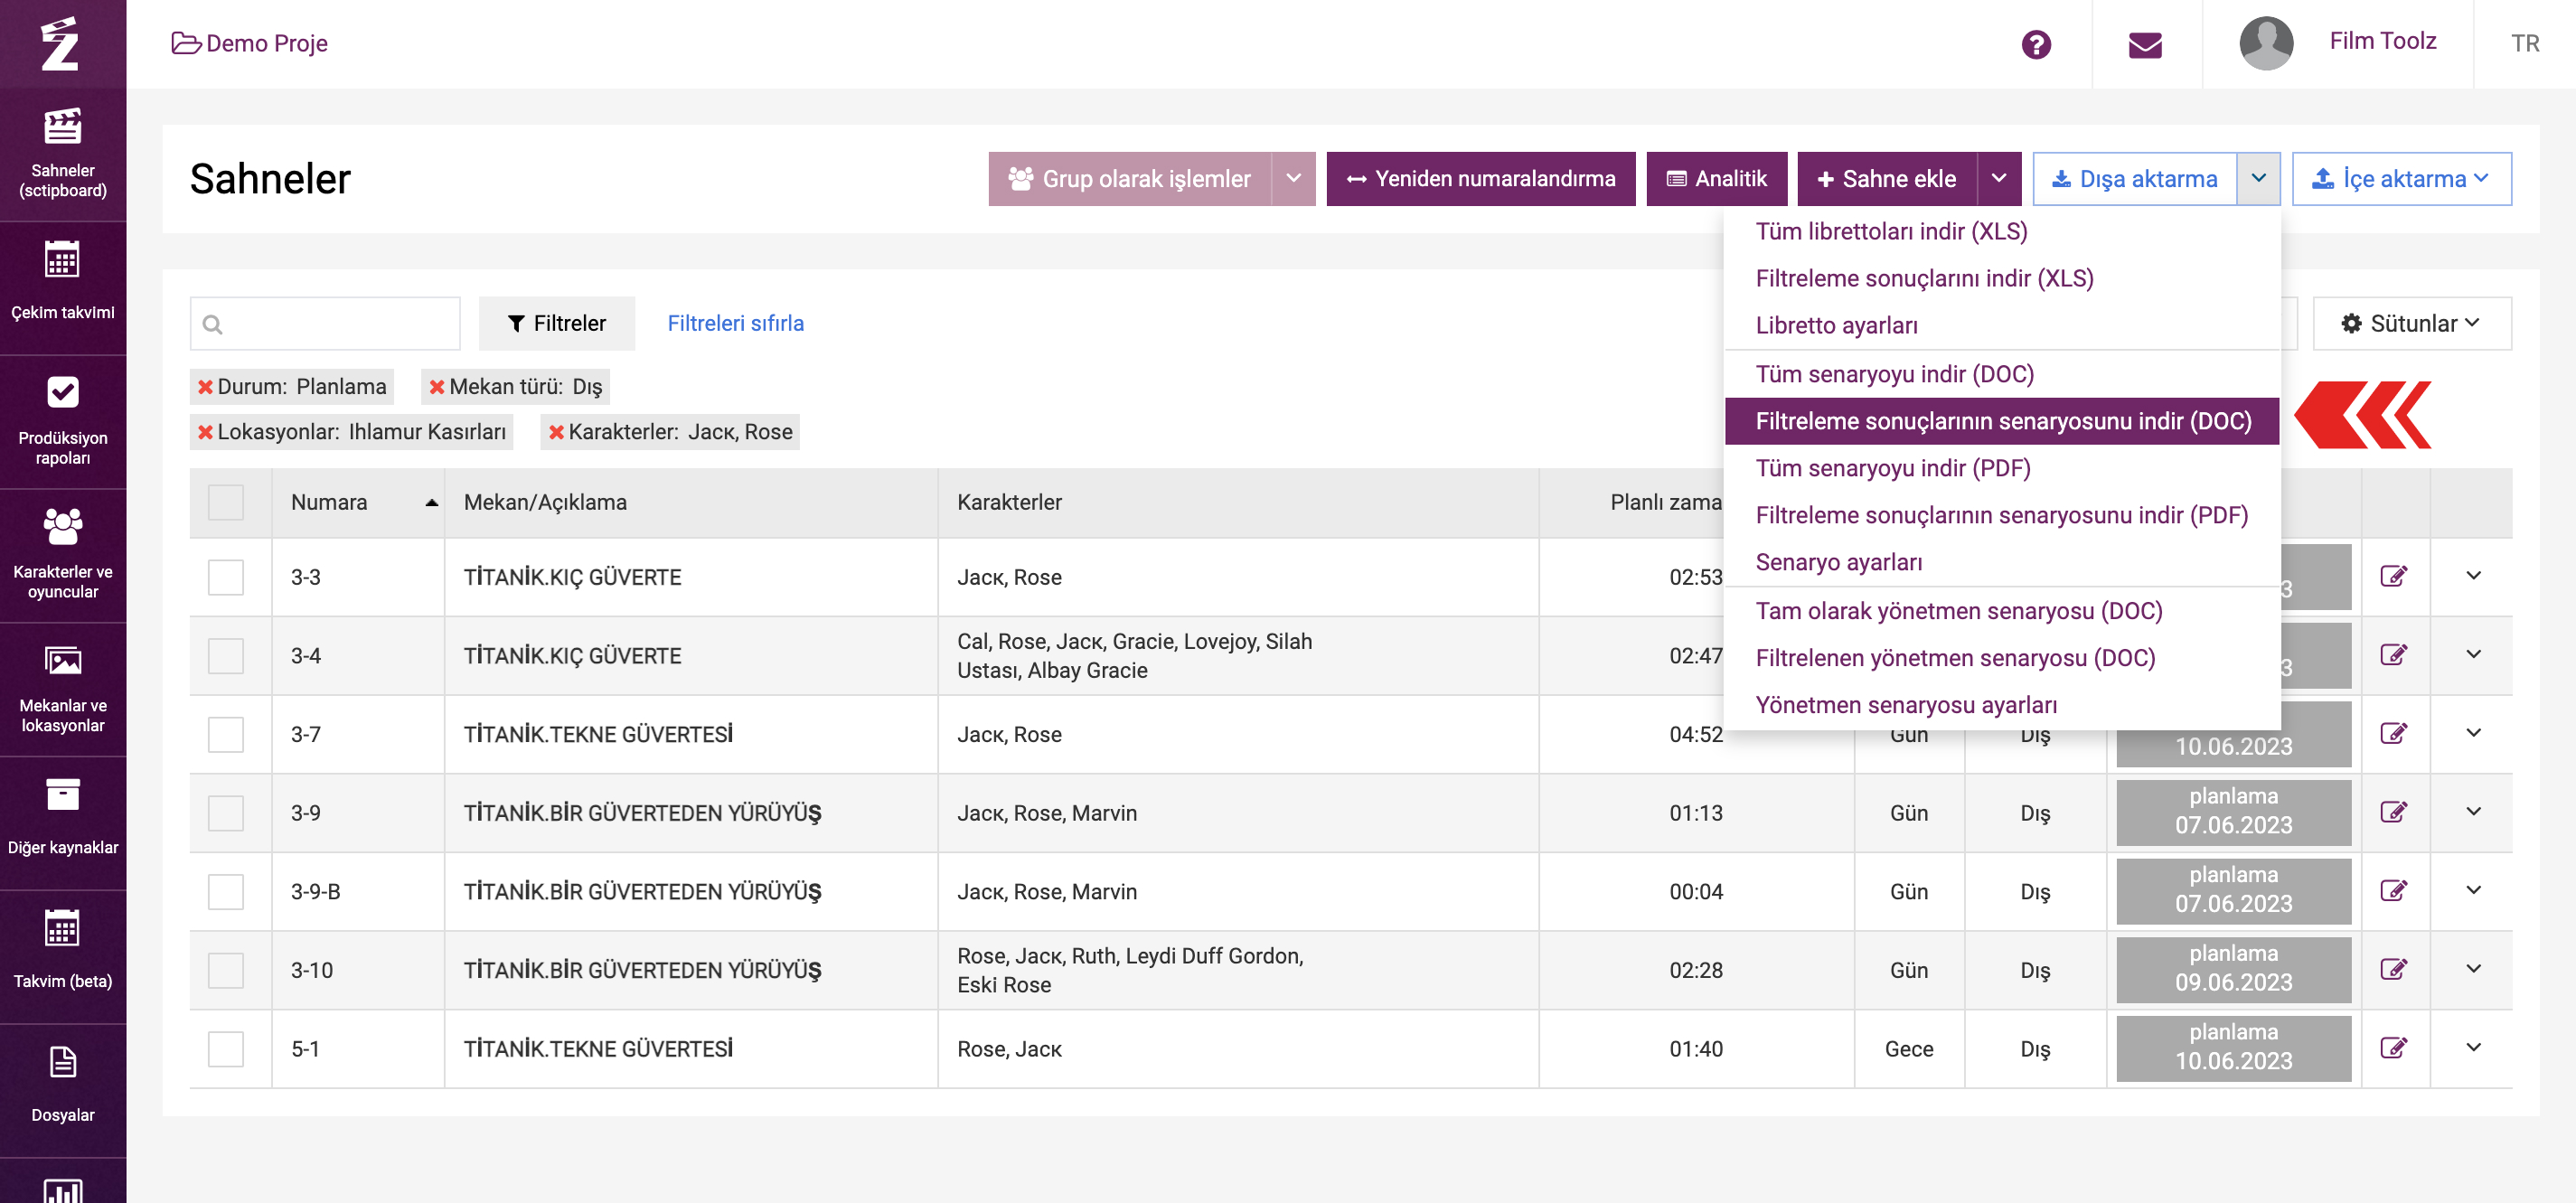Check the box for scene 3-10
The image size is (2576, 1203).
click(x=226, y=970)
